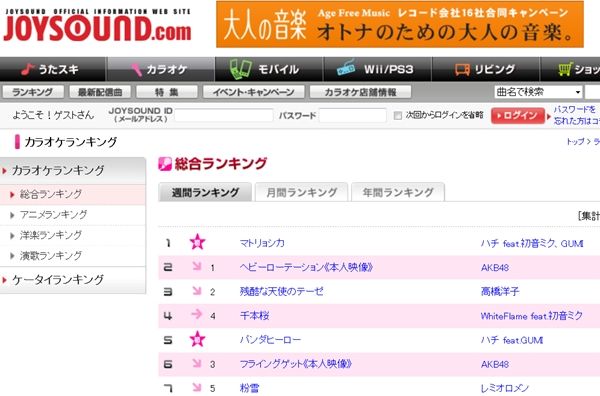
Task: Open the 最新配信曲 submenu button
Action: point(100,92)
